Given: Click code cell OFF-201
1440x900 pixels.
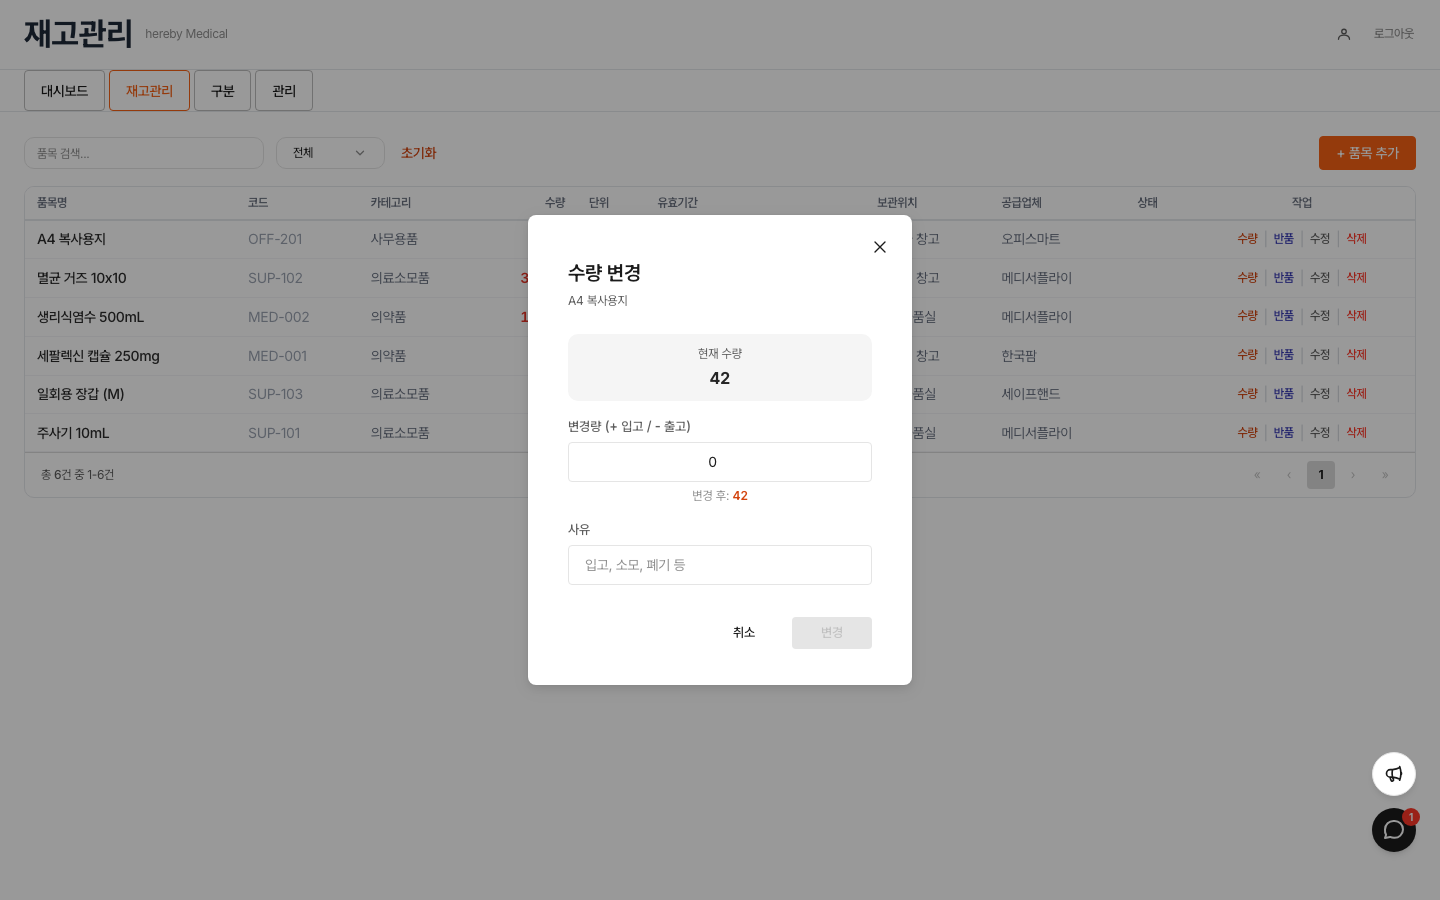Looking at the screenshot, I should point(275,239).
